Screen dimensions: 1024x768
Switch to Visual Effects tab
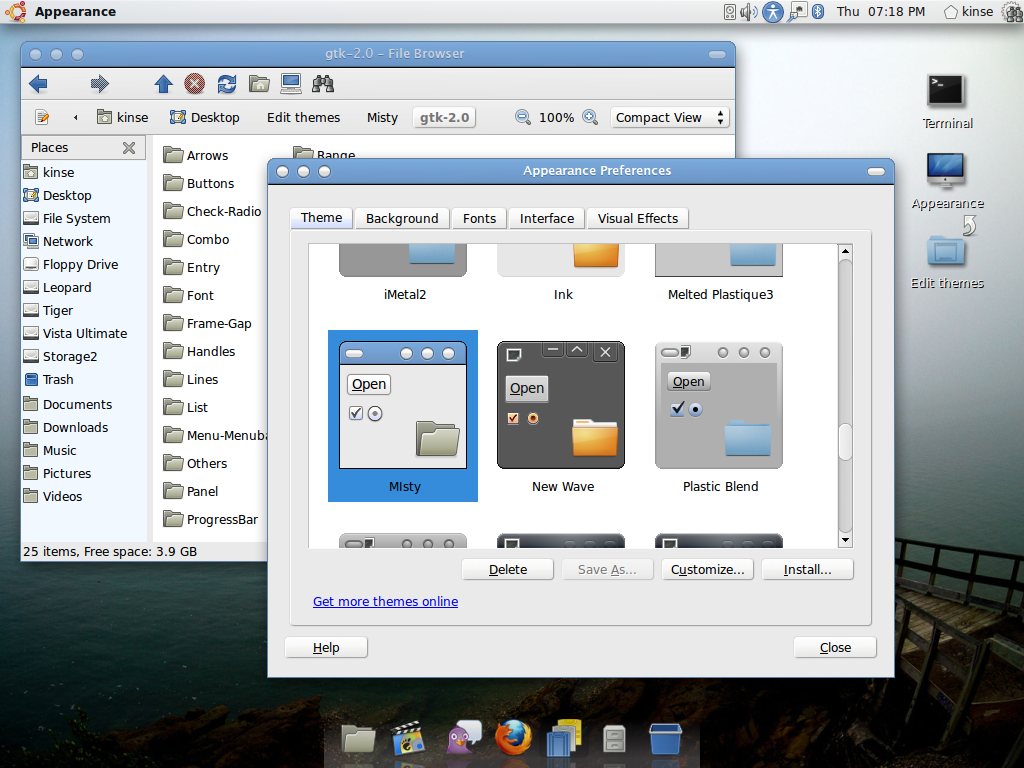637,218
